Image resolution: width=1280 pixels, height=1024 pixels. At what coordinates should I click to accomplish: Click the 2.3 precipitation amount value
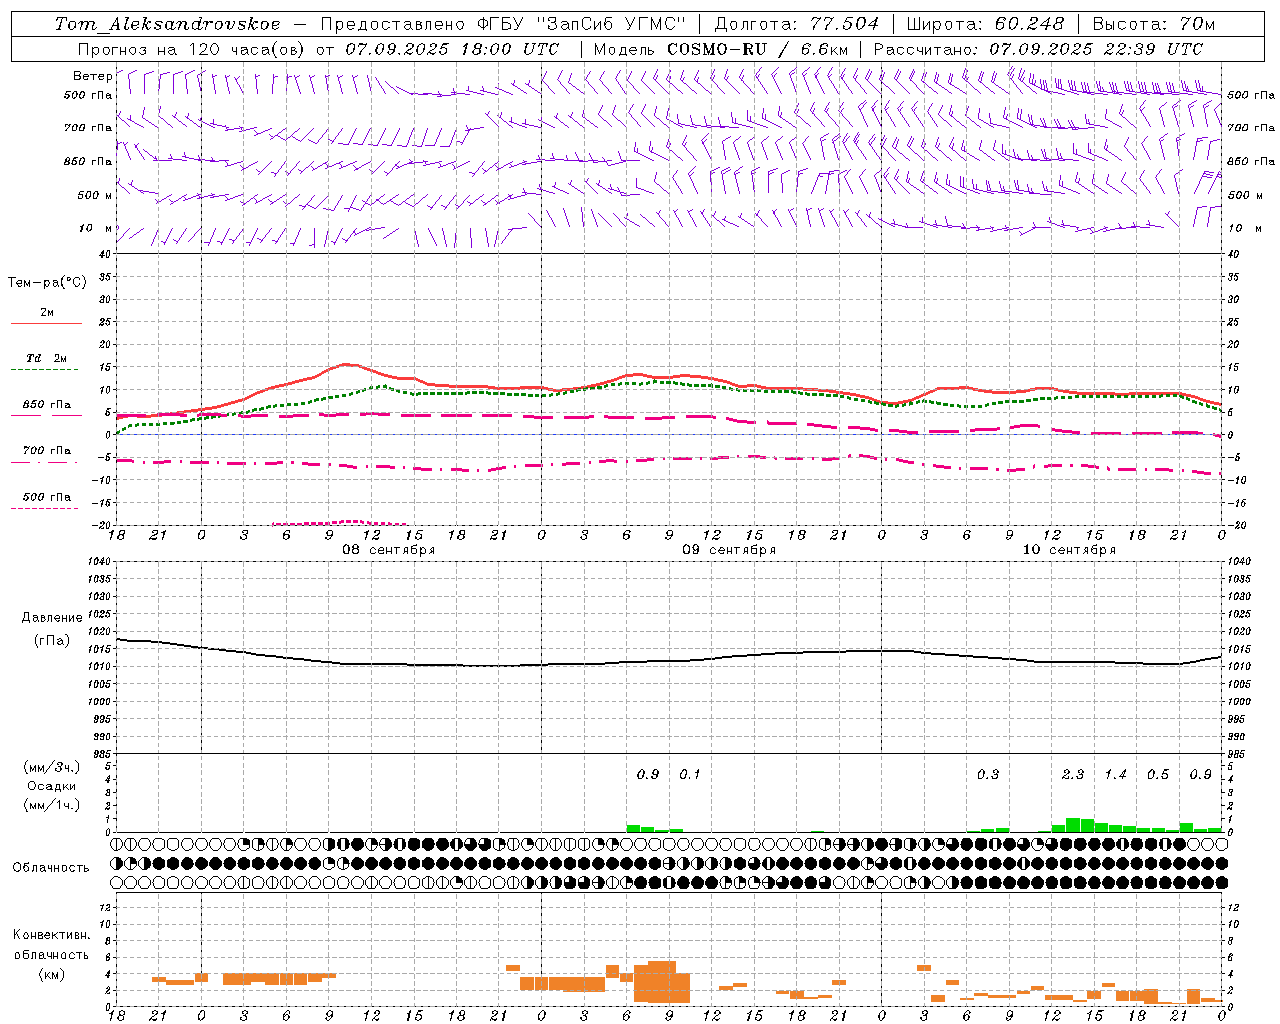point(1073,775)
